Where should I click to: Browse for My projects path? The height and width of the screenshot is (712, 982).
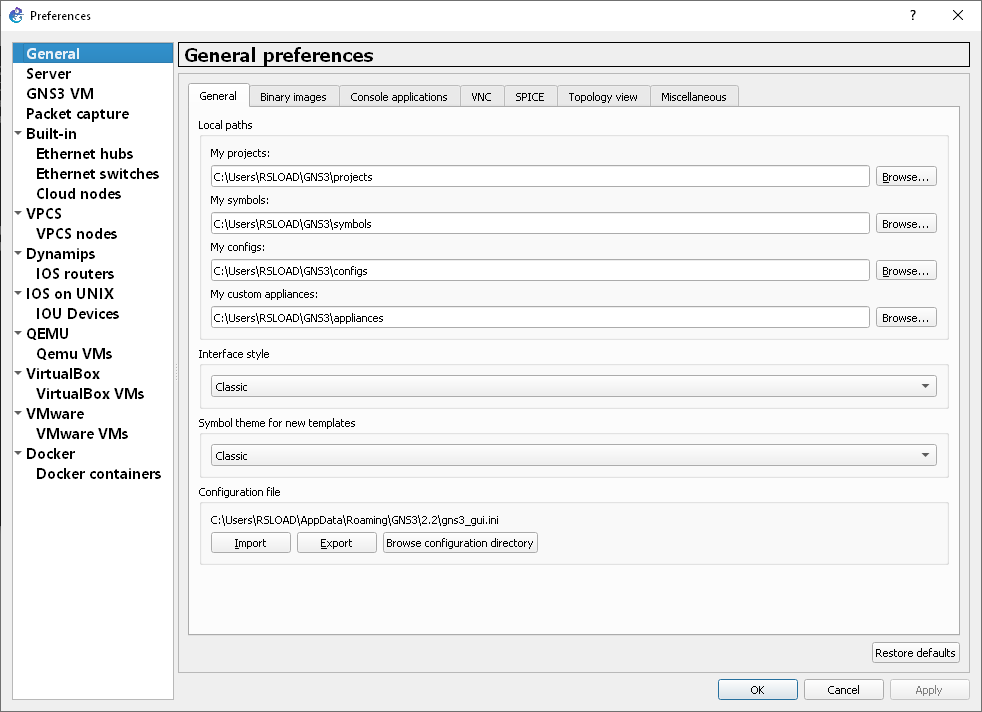point(906,177)
